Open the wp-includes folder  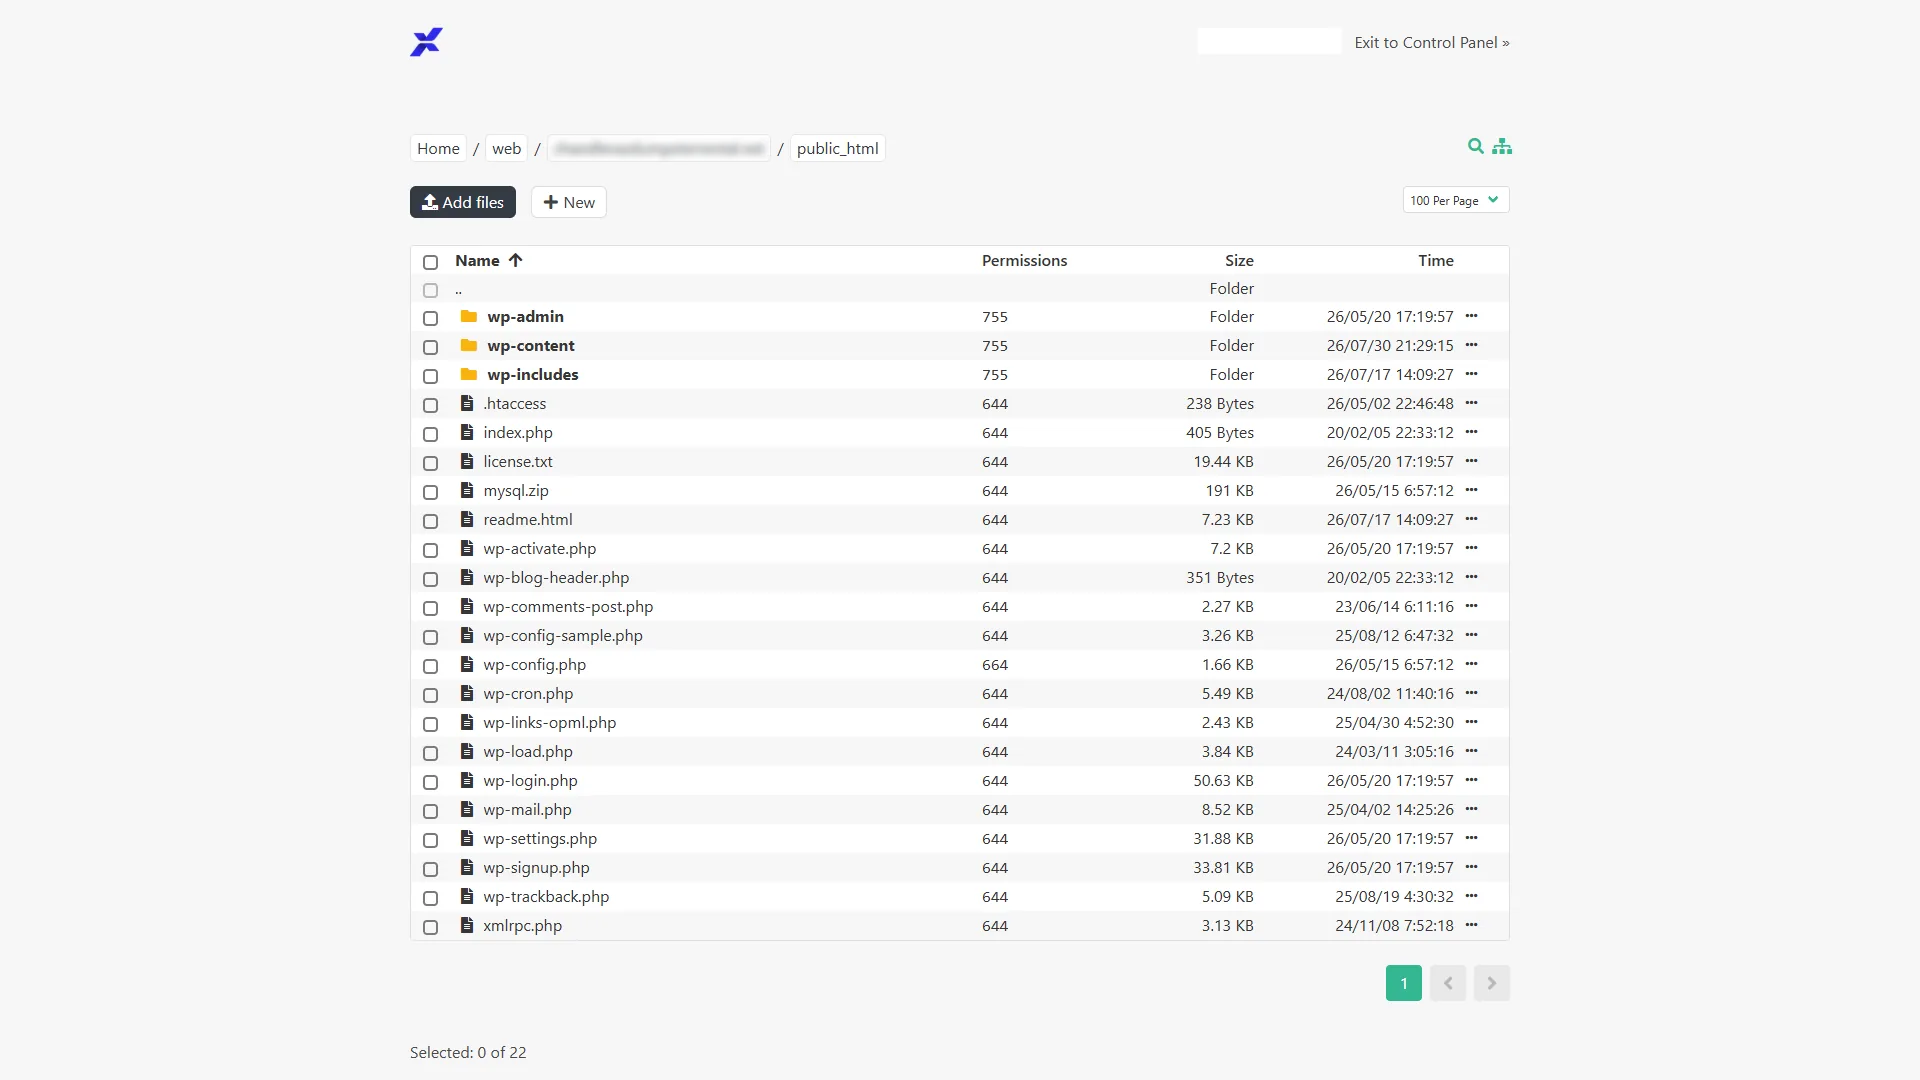click(x=533, y=374)
